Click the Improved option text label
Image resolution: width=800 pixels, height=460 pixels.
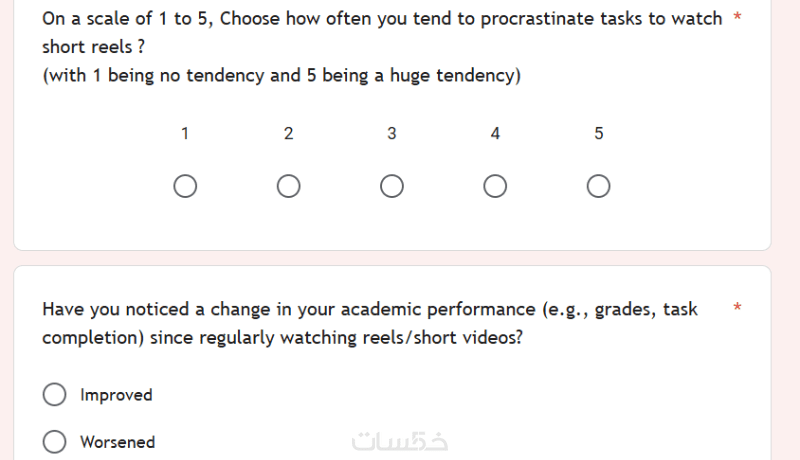coord(116,395)
